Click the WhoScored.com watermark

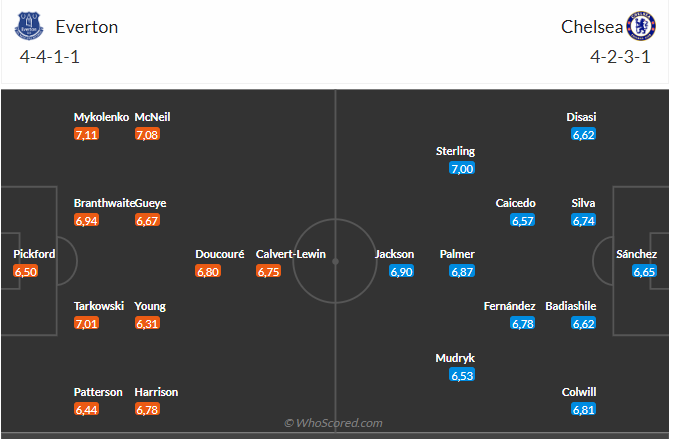(x=333, y=423)
